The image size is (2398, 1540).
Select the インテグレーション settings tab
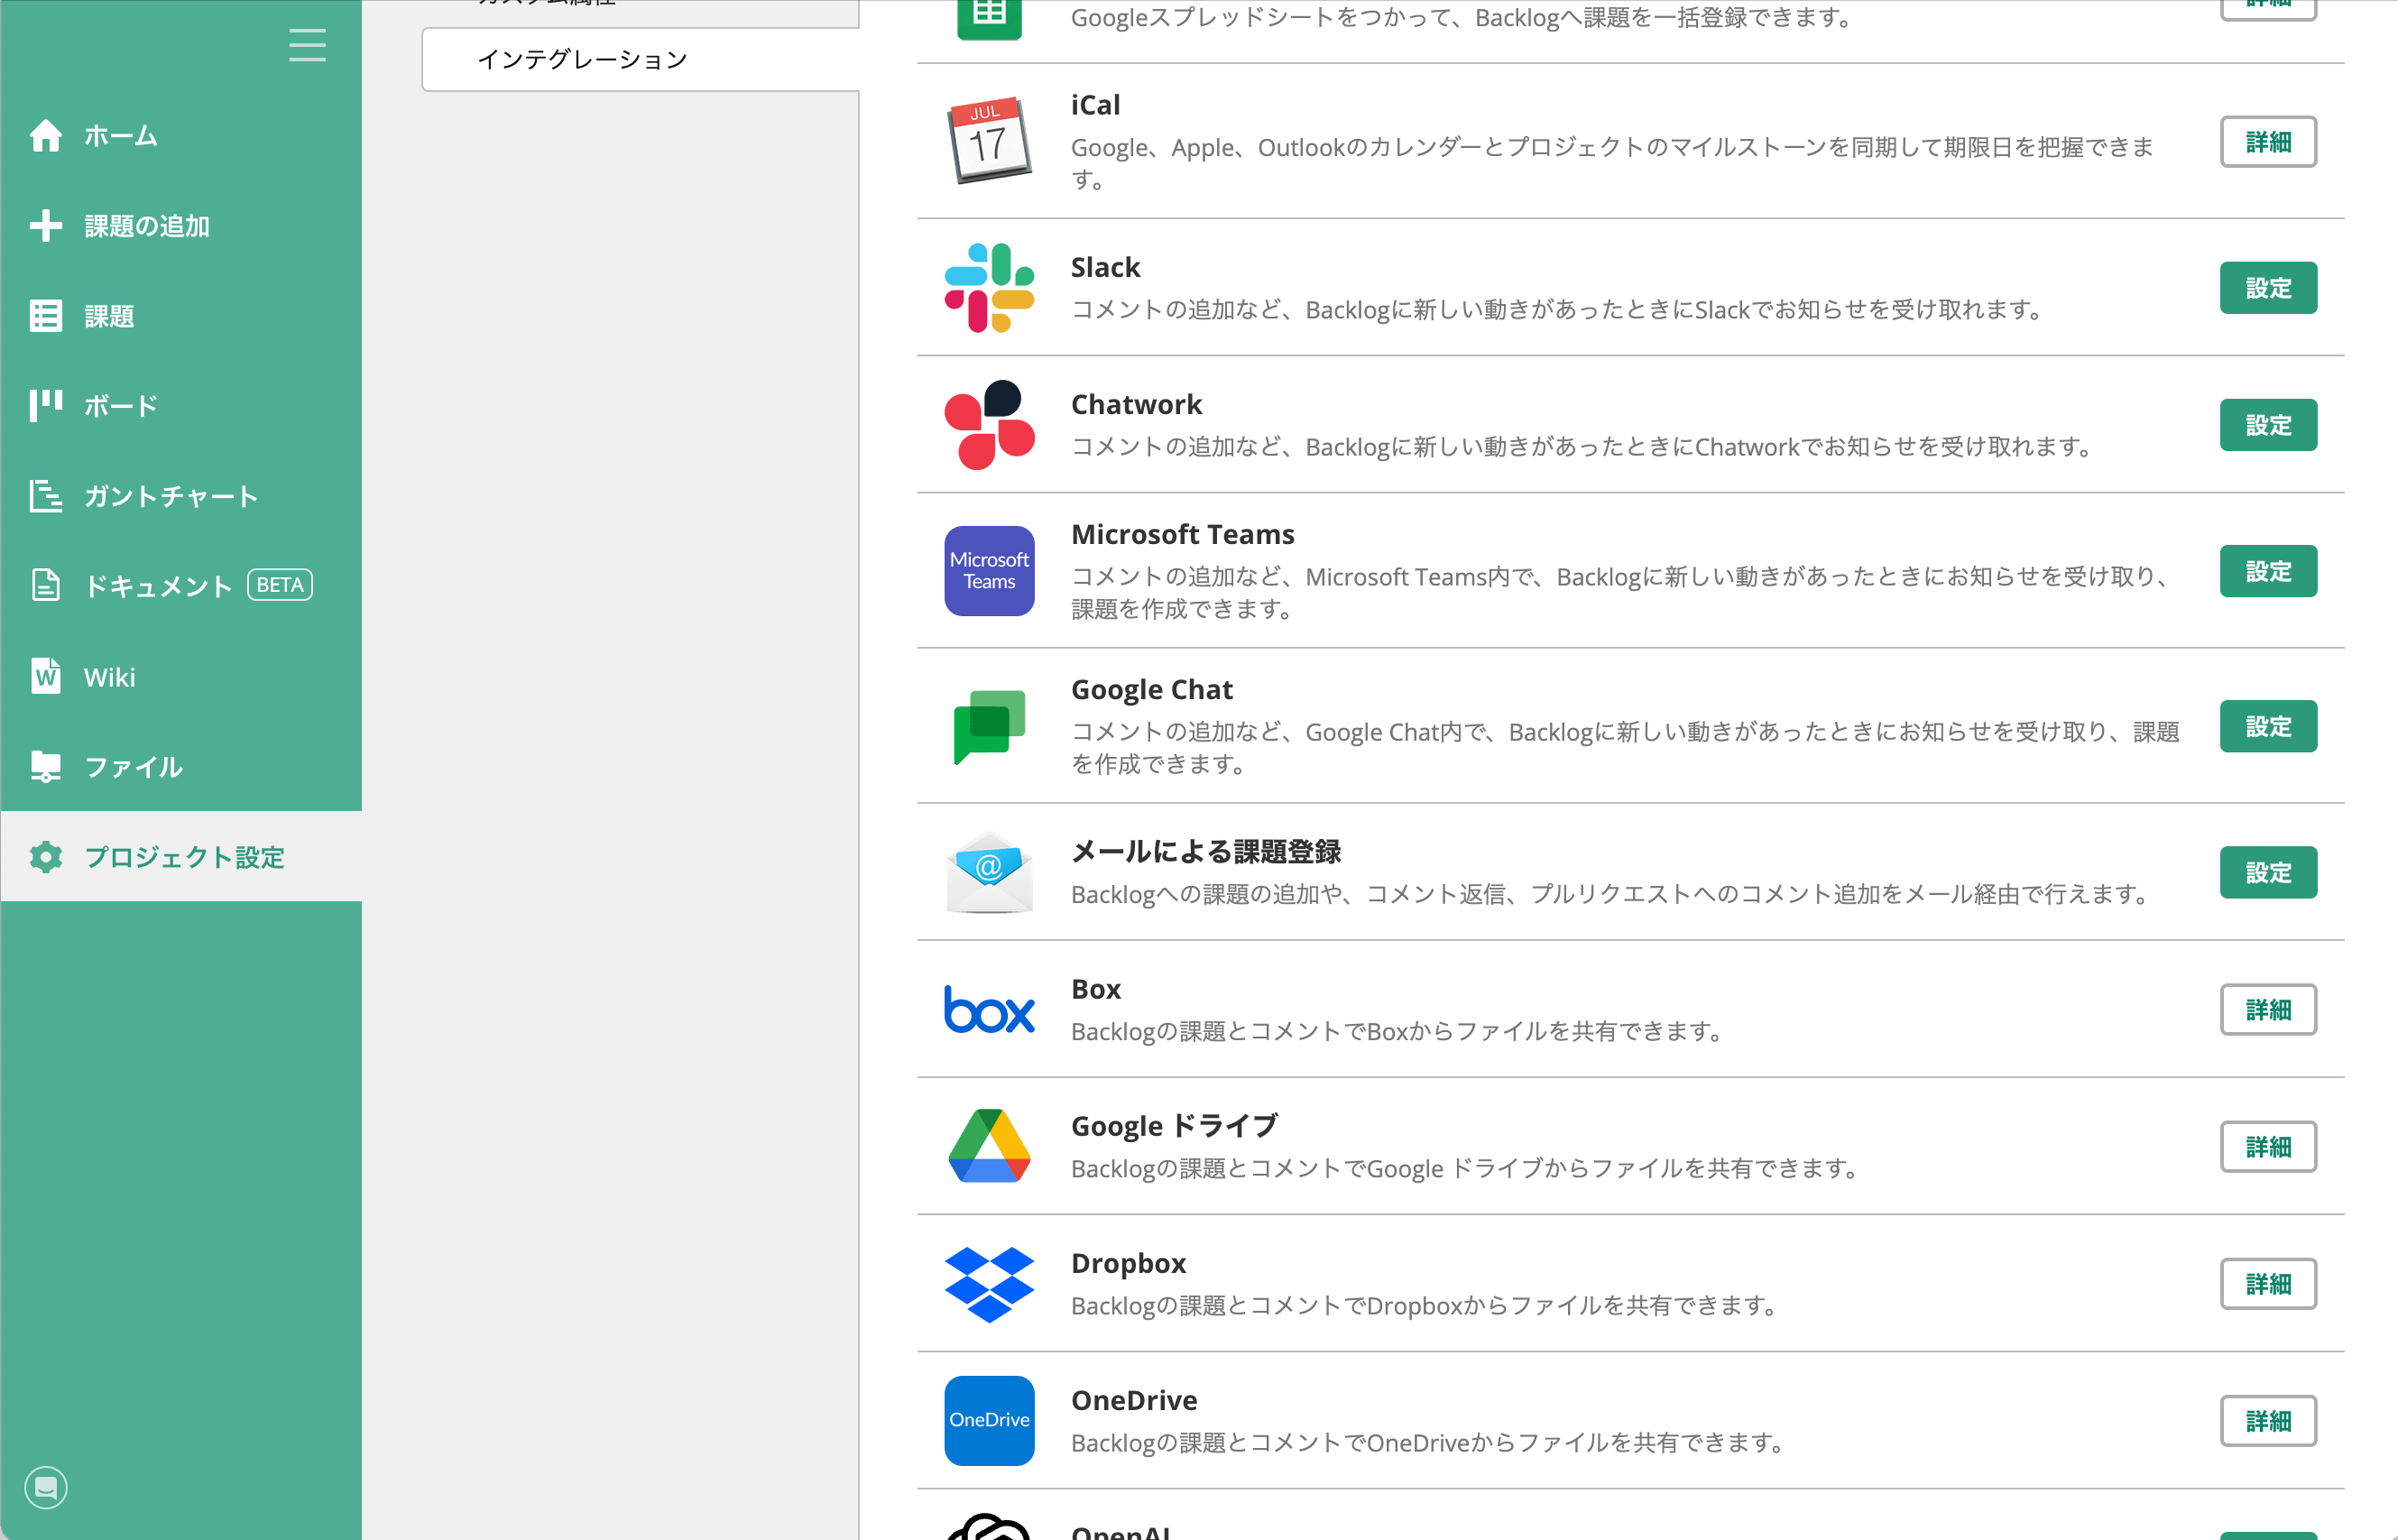point(641,60)
